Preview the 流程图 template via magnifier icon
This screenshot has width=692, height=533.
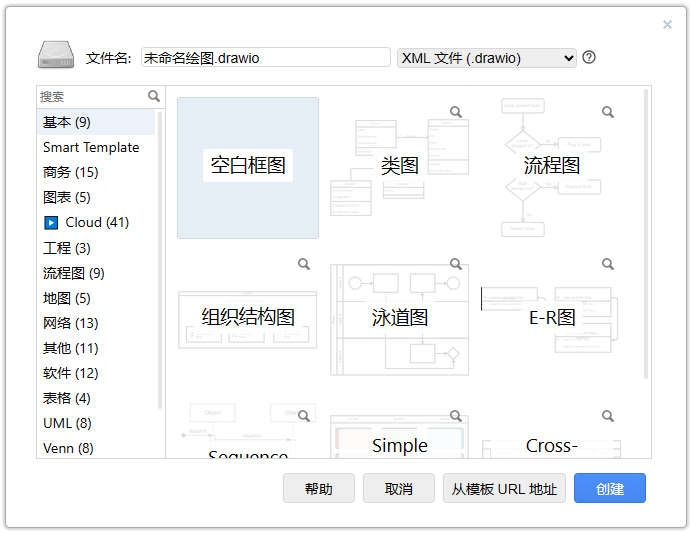pos(607,112)
